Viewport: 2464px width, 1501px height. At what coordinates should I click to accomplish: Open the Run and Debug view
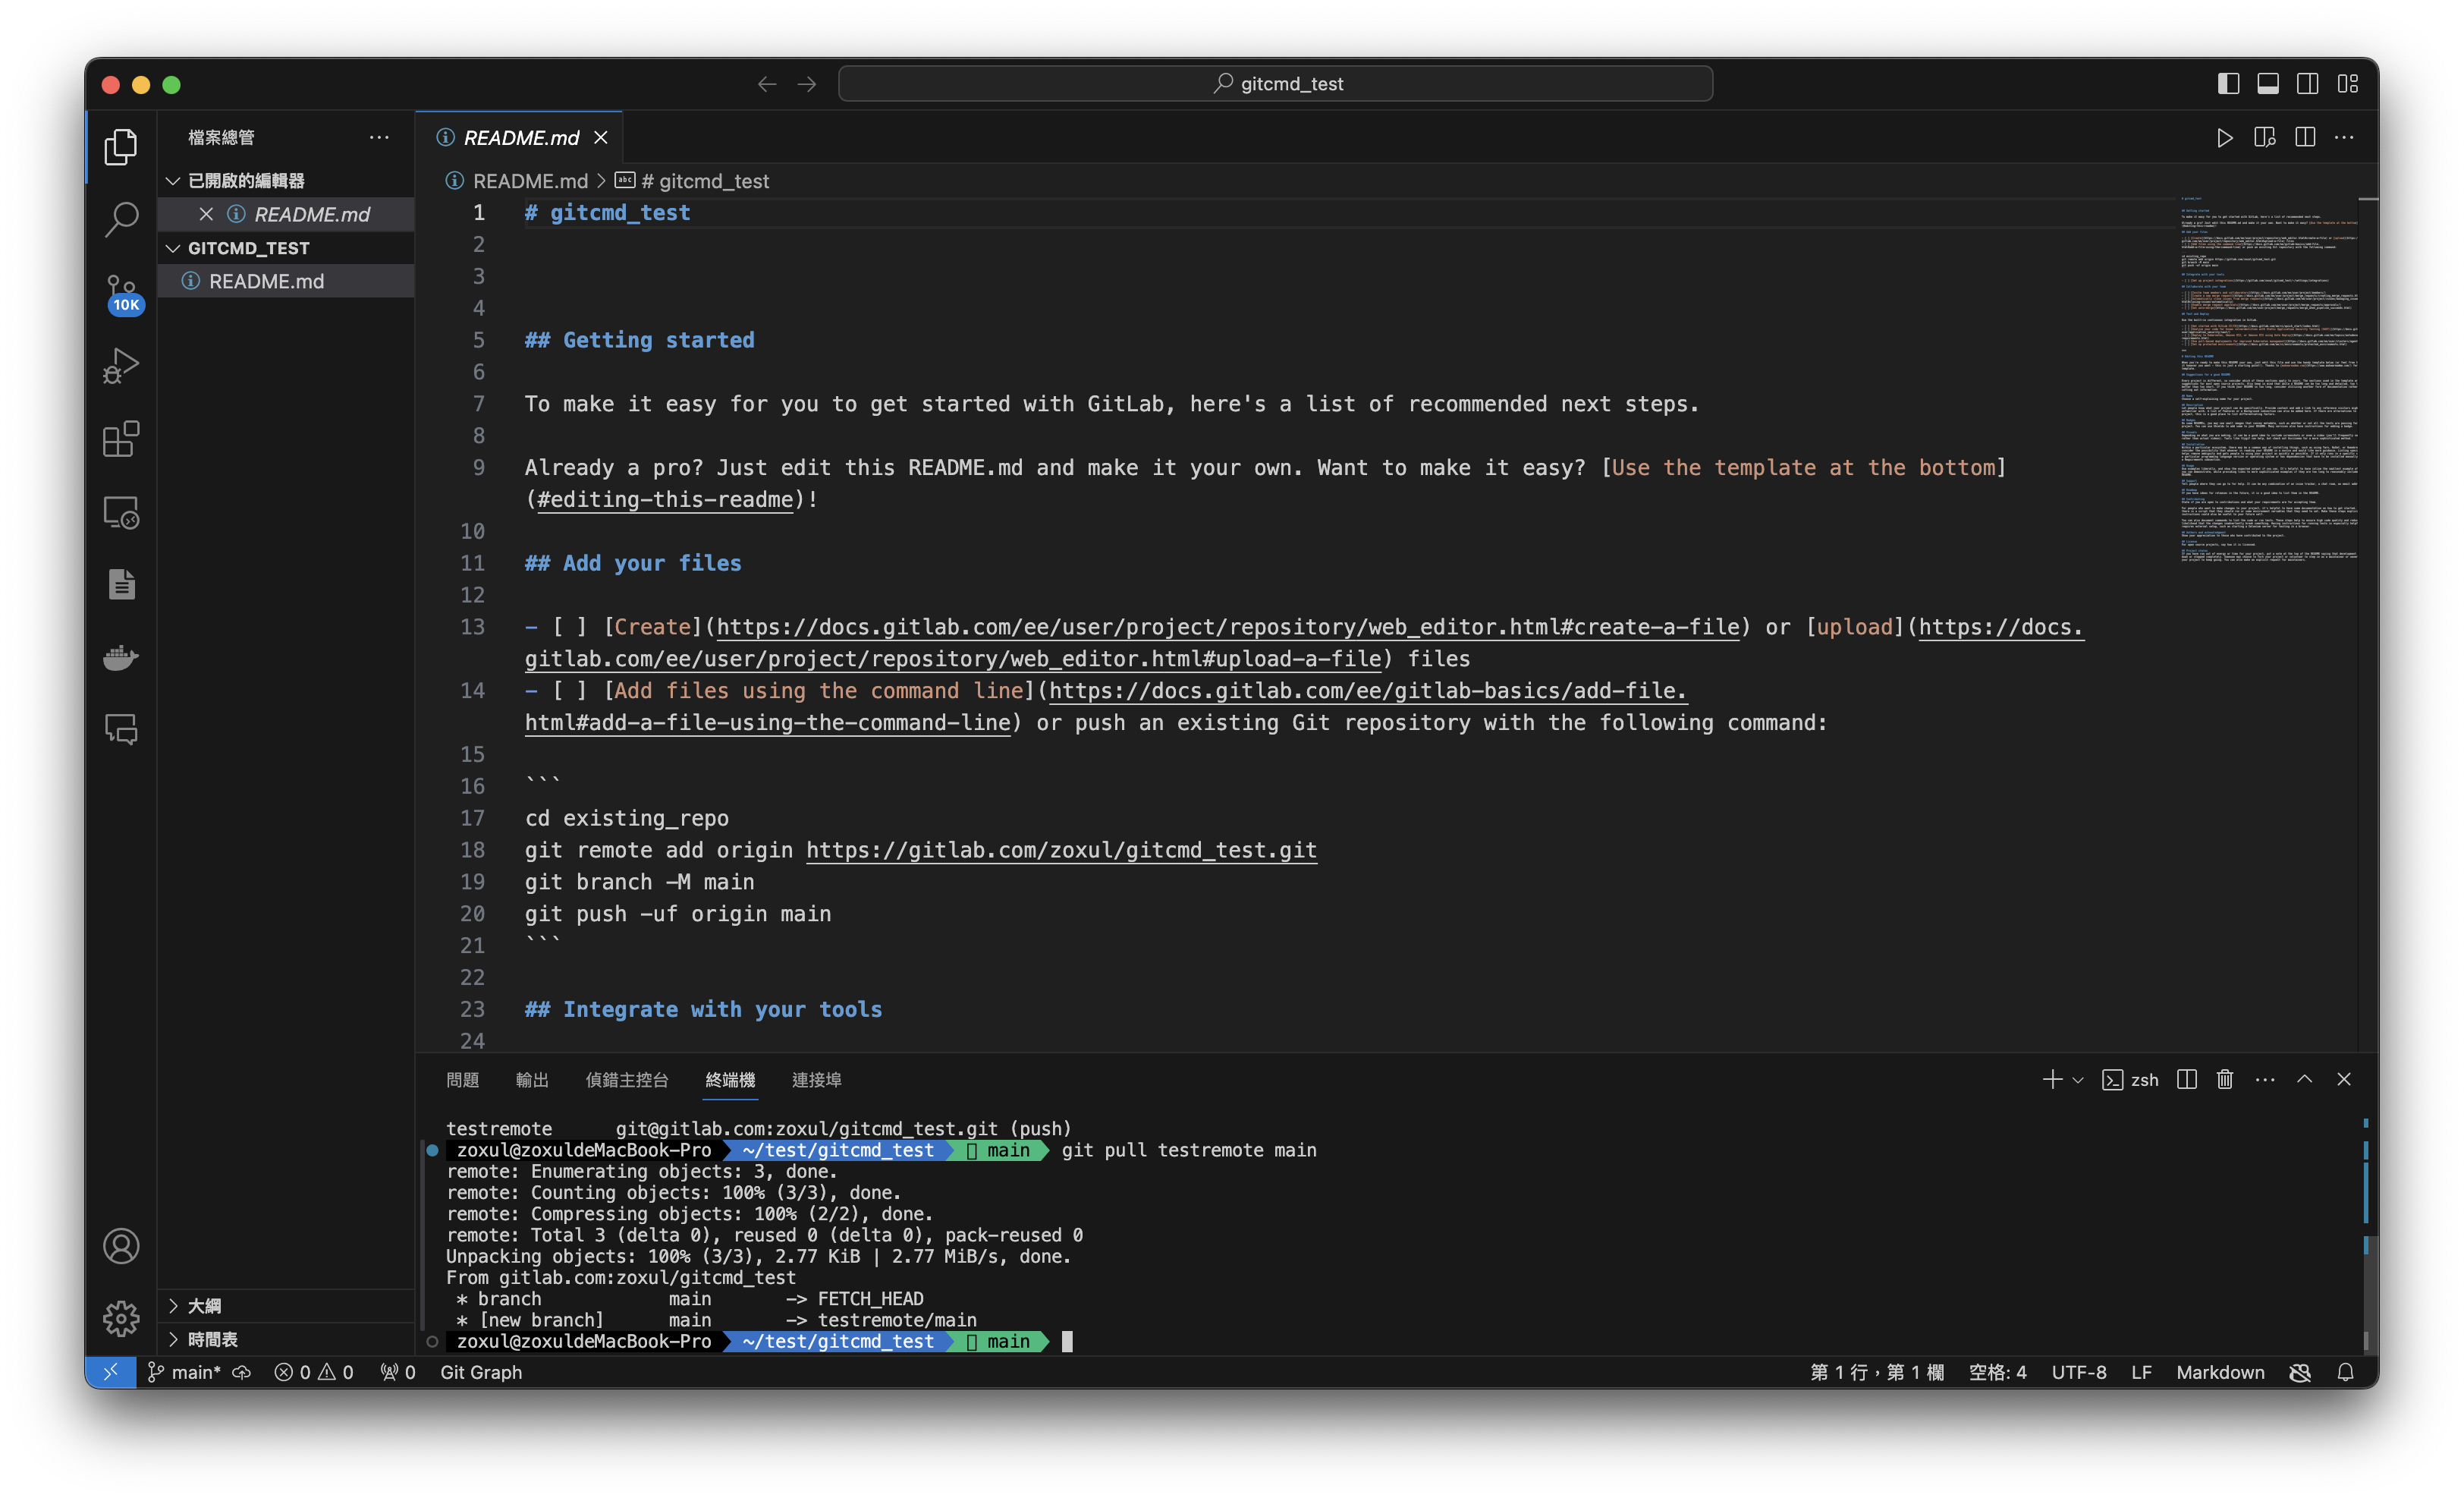[x=121, y=365]
